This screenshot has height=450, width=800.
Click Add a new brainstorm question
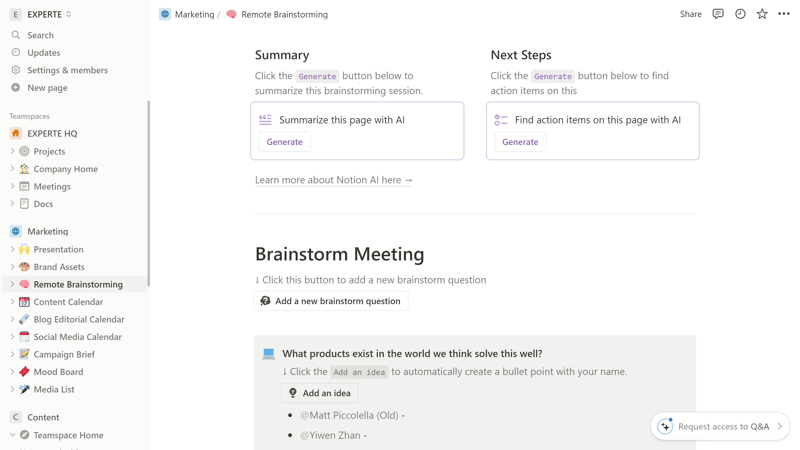click(x=331, y=301)
